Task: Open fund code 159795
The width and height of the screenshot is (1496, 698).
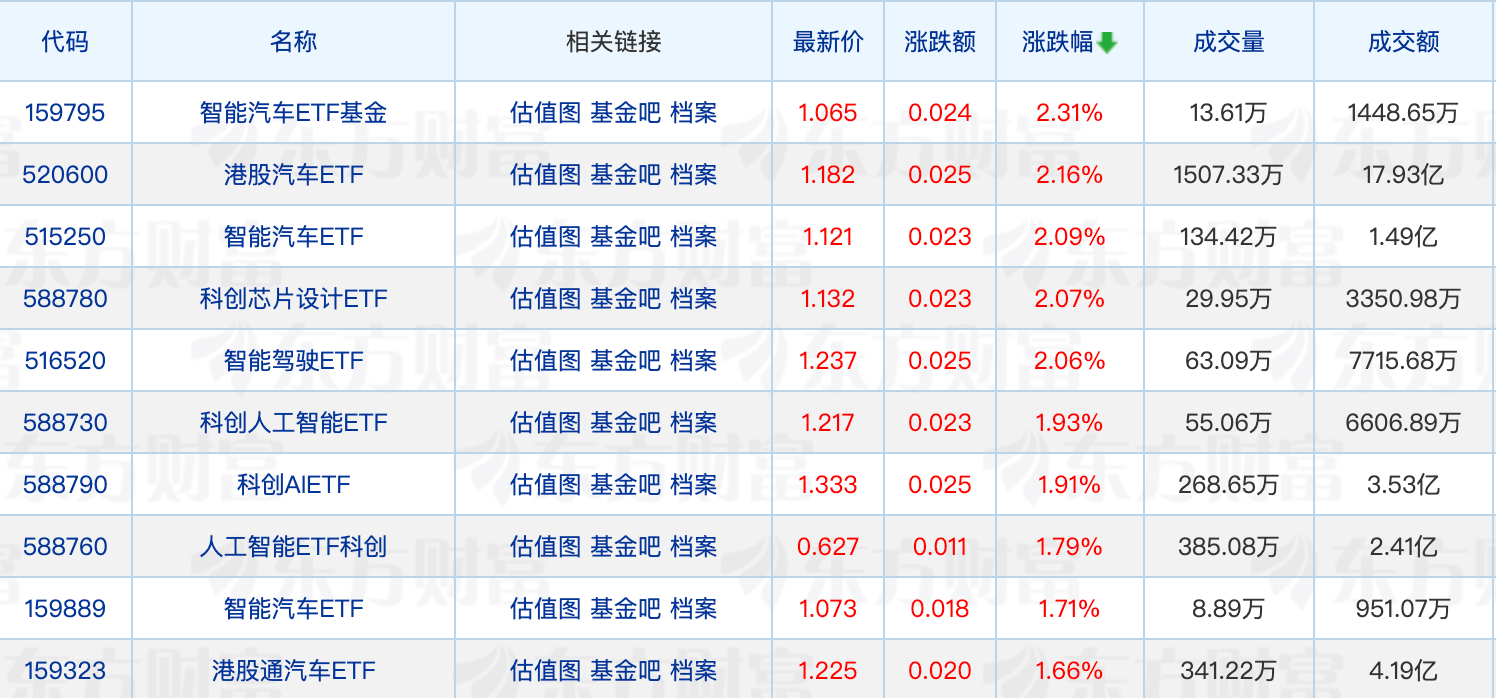Action: click(x=65, y=113)
